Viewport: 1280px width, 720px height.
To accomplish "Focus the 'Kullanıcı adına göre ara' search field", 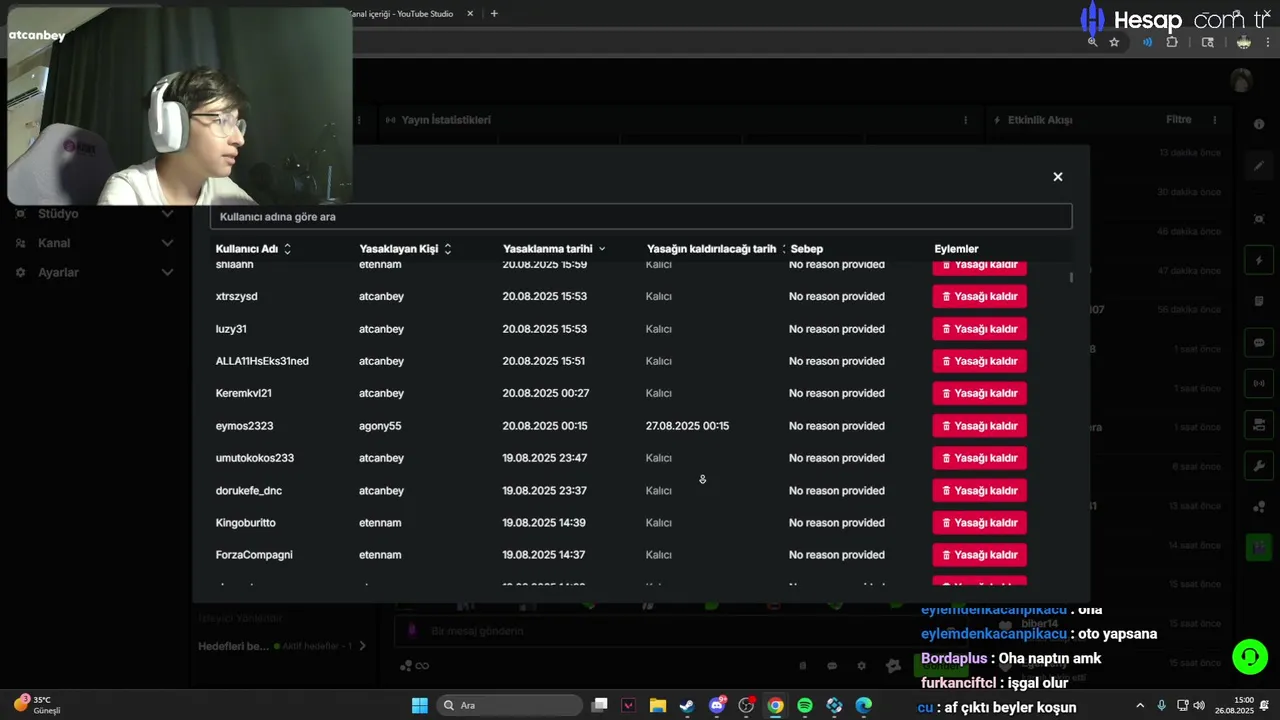I will (x=641, y=216).
